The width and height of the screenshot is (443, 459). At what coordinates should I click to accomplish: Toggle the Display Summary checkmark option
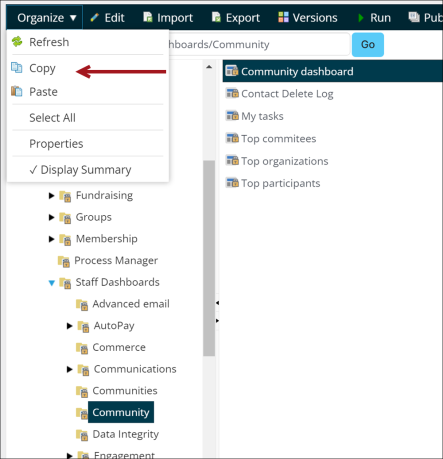(80, 170)
